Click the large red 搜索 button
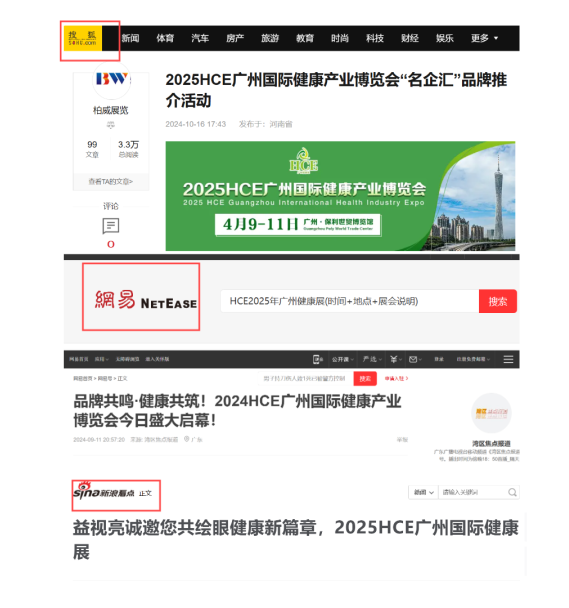The height and width of the screenshot is (608, 569). pyautogui.click(x=498, y=301)
